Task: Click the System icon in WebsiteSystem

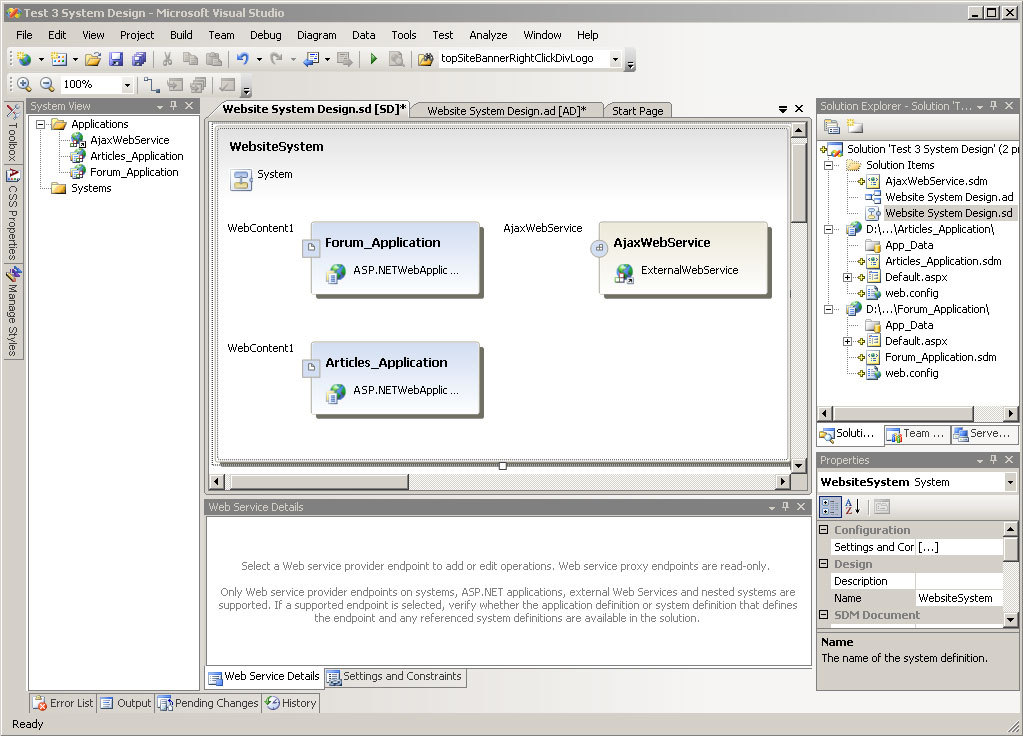Action: point(241,180)
